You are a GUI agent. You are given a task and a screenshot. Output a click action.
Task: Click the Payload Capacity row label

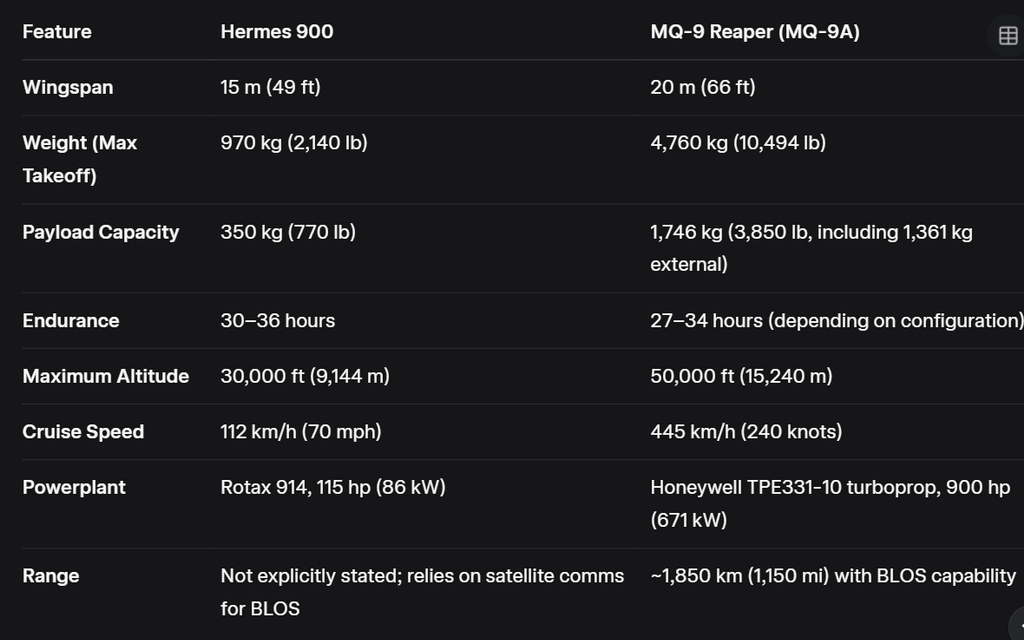click(x=101, y=232)
